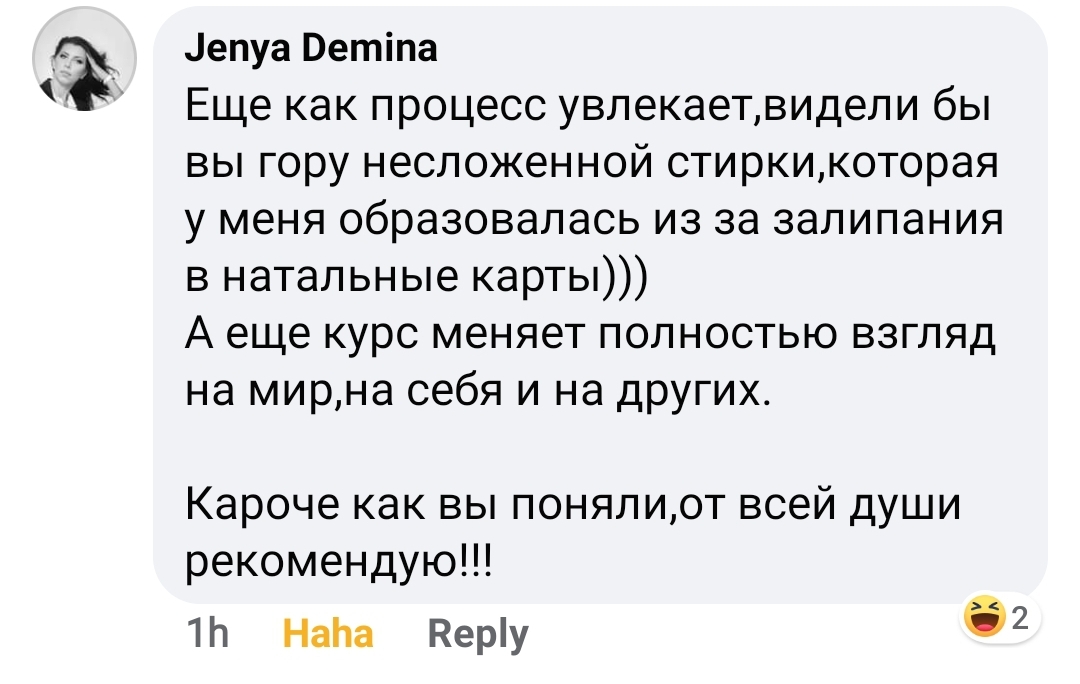This screenshot has height=684, width=1080.
Task: Click the line starting "у меня образовалась"
Action: 594,220
